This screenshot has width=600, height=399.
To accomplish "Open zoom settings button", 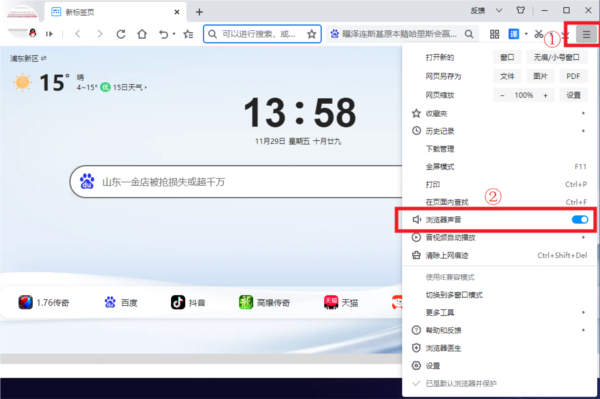I will 573,95.
